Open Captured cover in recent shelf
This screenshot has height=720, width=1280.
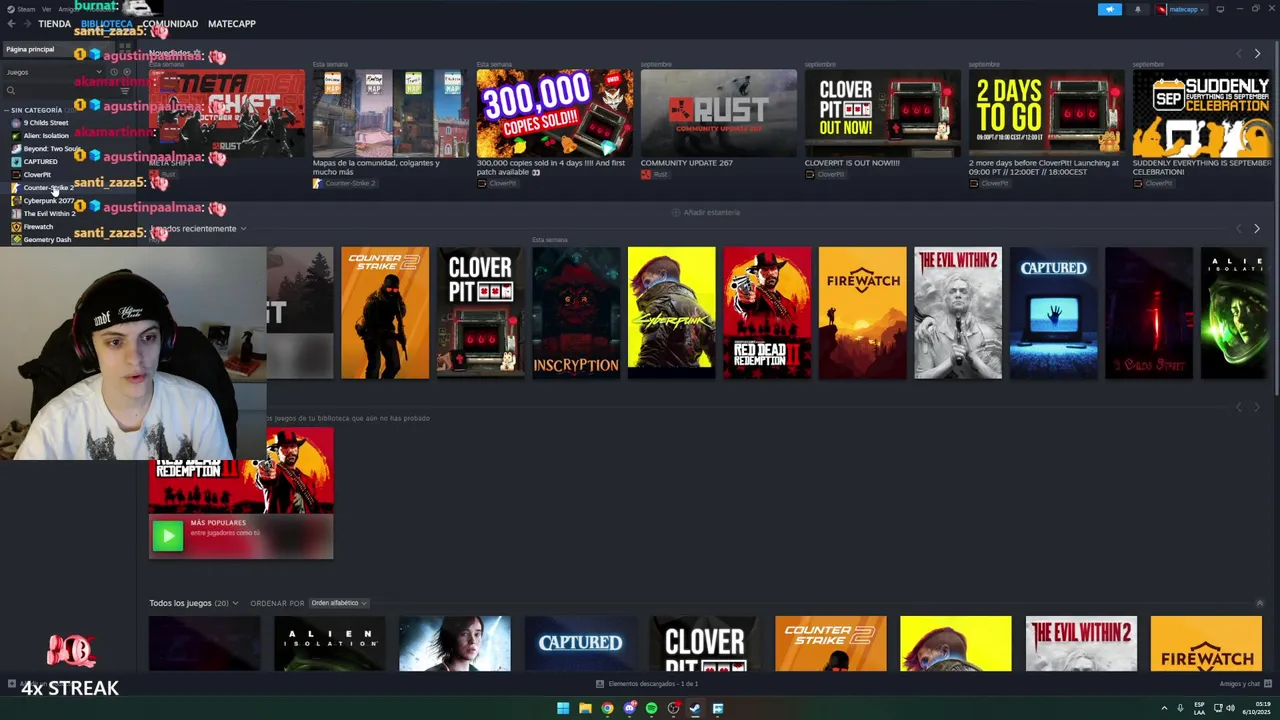1053,313
